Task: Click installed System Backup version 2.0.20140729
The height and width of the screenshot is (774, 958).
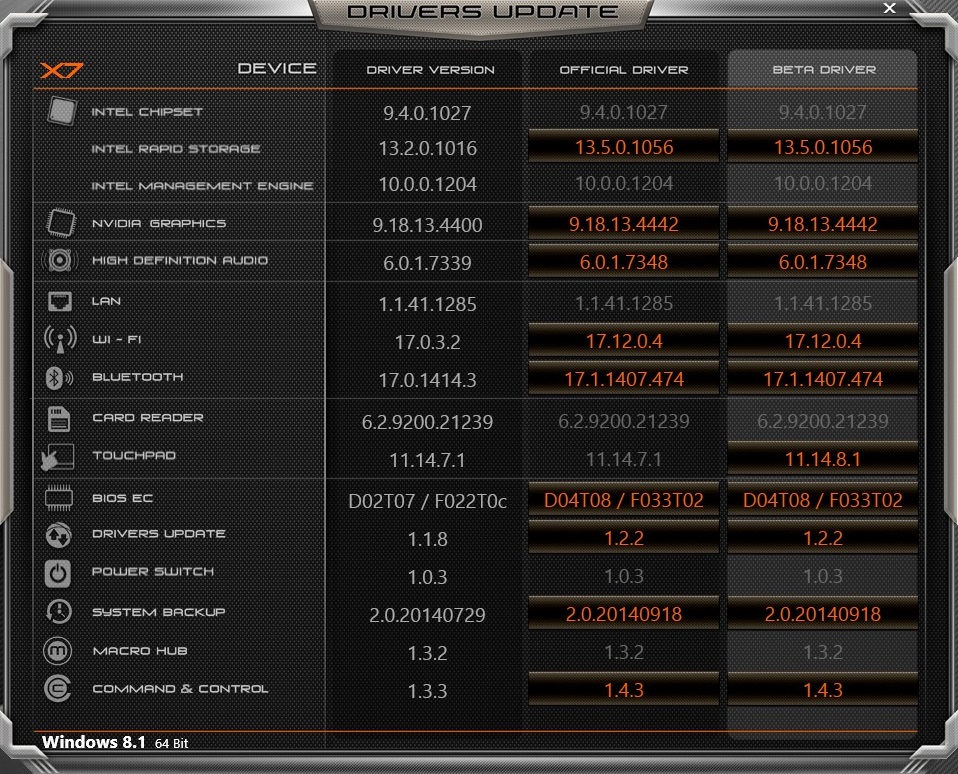Action: coord(428,615)
